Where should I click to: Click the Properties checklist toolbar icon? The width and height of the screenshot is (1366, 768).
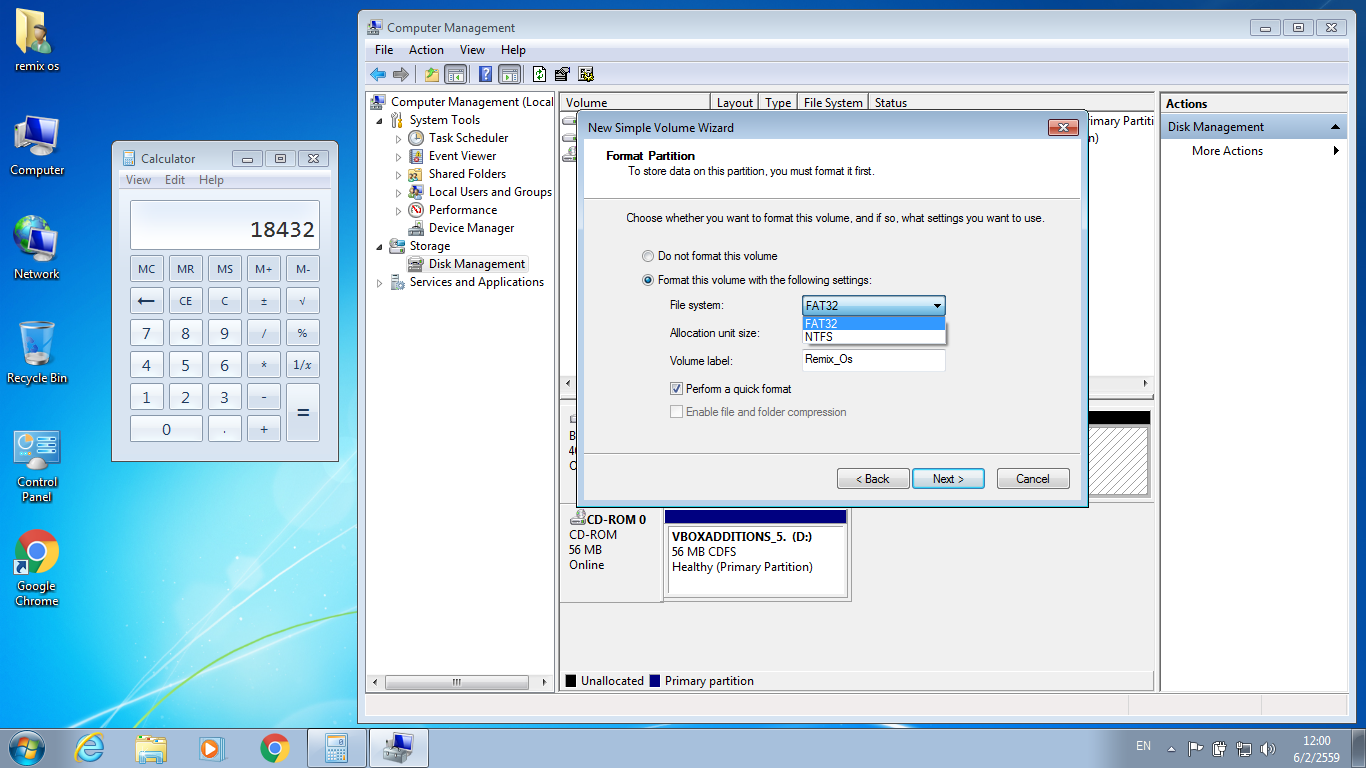click(562, 74)
